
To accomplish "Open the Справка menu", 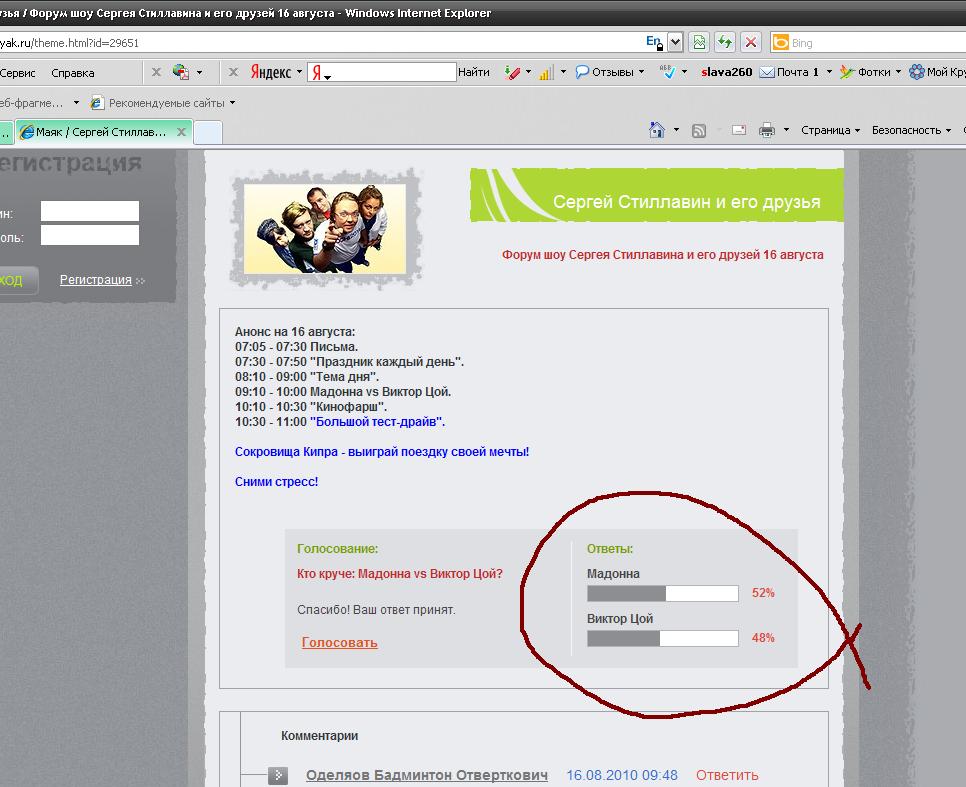I will tap(72, 72).
